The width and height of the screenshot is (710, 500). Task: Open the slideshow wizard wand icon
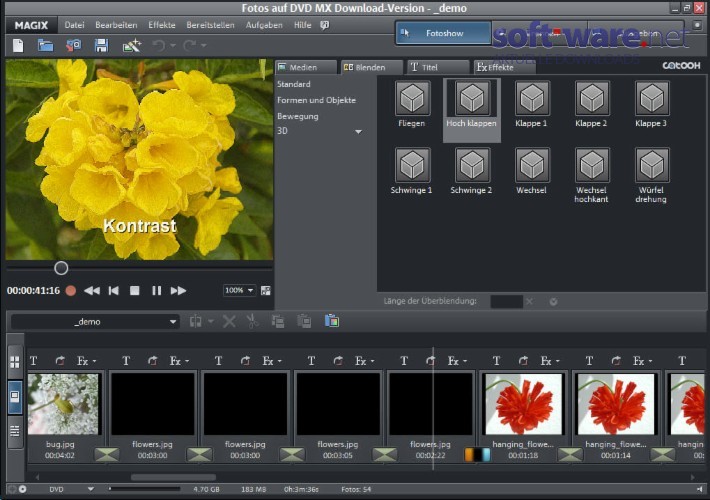pos(131,45)
